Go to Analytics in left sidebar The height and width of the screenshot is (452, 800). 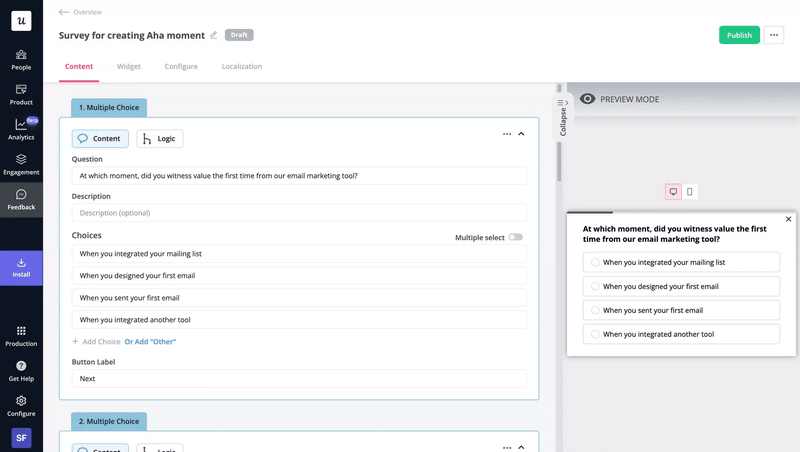click(x=21, y=125)
